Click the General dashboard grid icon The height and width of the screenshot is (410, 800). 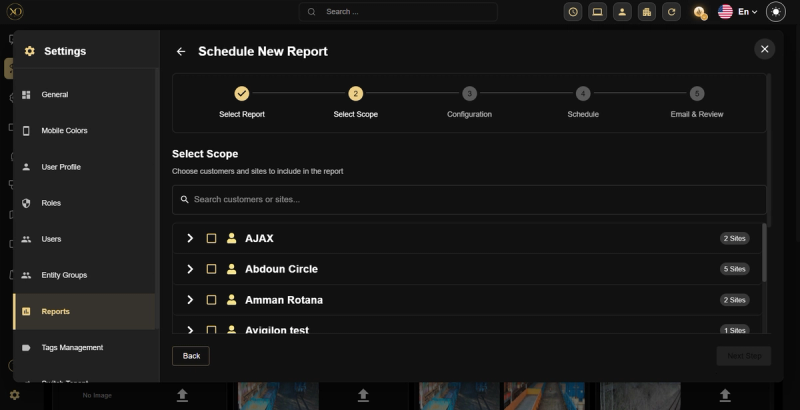(x=26, y=94)
